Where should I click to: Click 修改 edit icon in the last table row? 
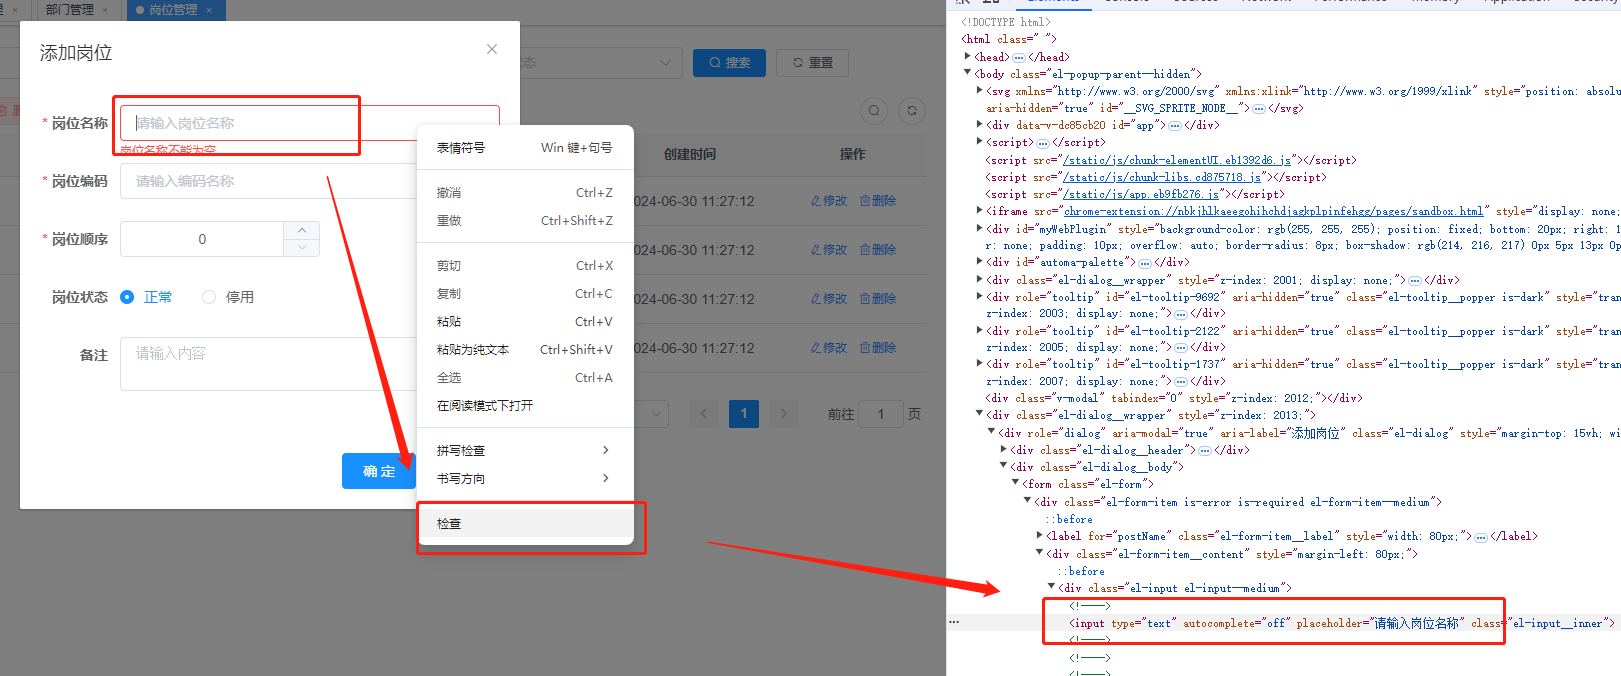pos(829,348)
